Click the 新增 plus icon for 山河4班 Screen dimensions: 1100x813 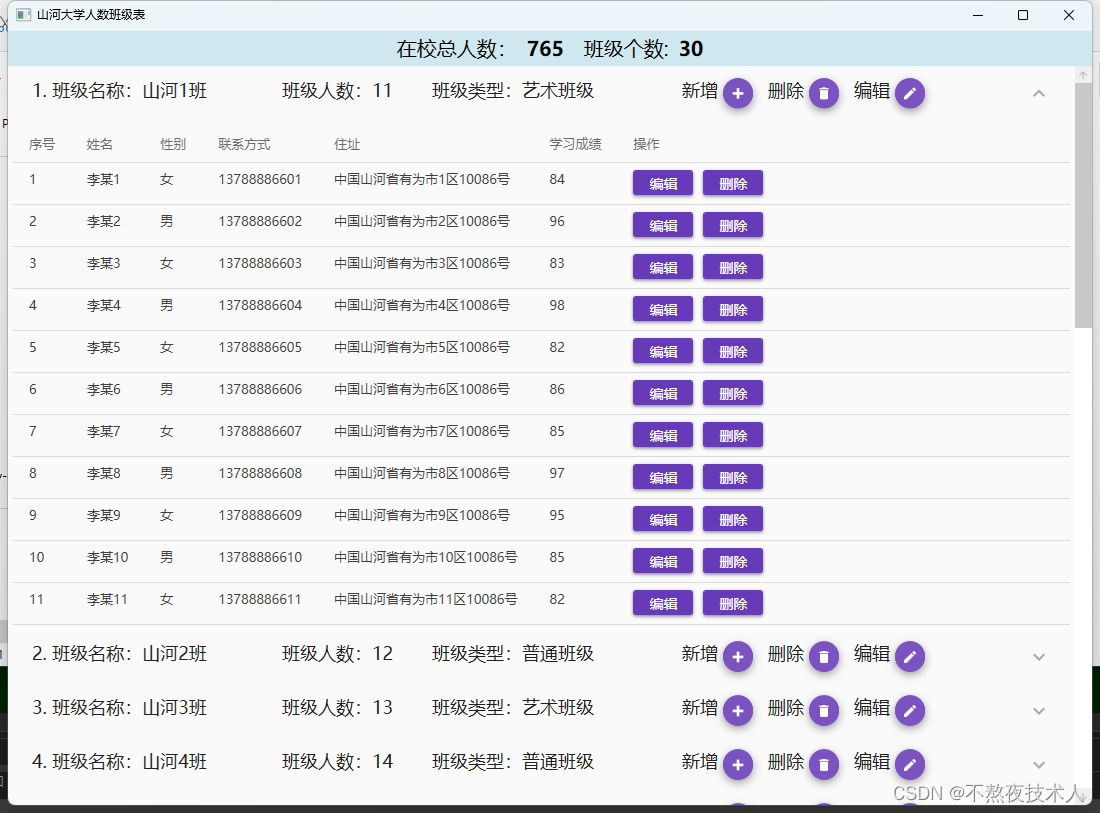pyautogui.click(x=738, y=764)
